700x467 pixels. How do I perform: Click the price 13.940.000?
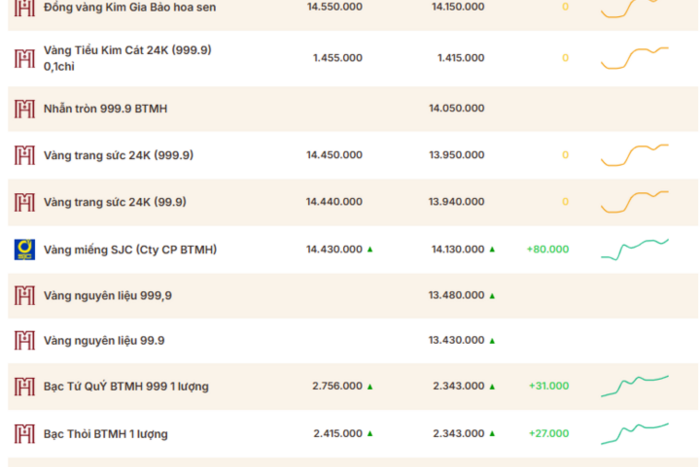456,202
